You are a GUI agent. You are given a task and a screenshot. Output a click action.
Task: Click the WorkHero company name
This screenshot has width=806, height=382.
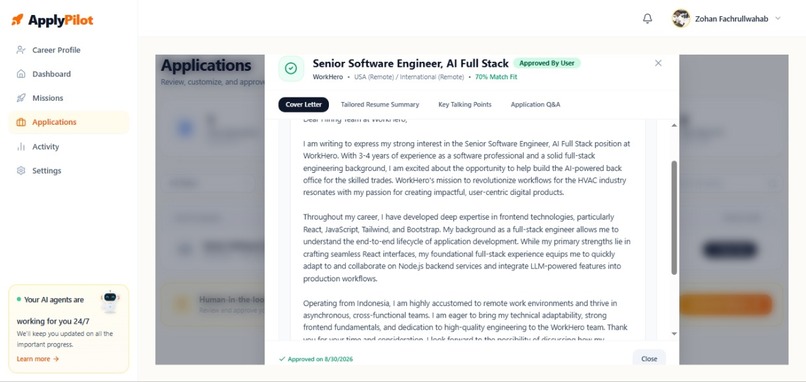327,77
